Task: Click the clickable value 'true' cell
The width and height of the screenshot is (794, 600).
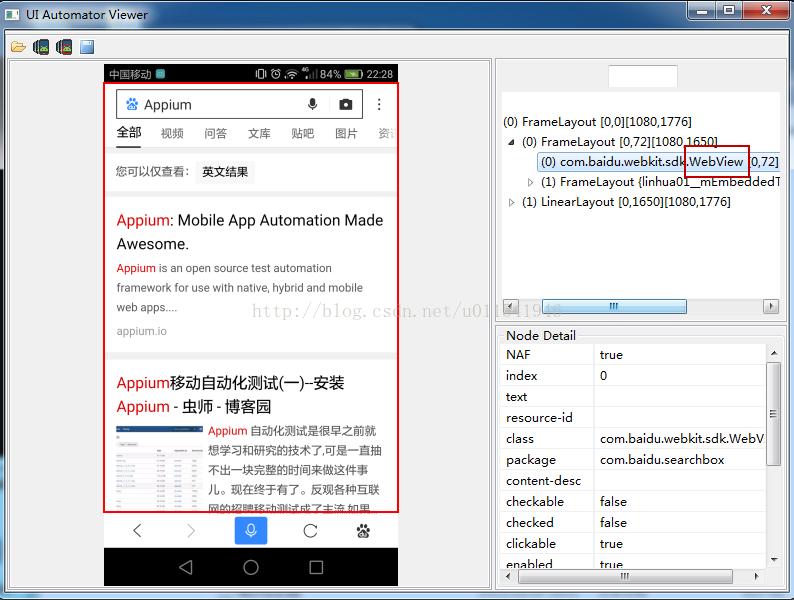Action: point(679,543)
